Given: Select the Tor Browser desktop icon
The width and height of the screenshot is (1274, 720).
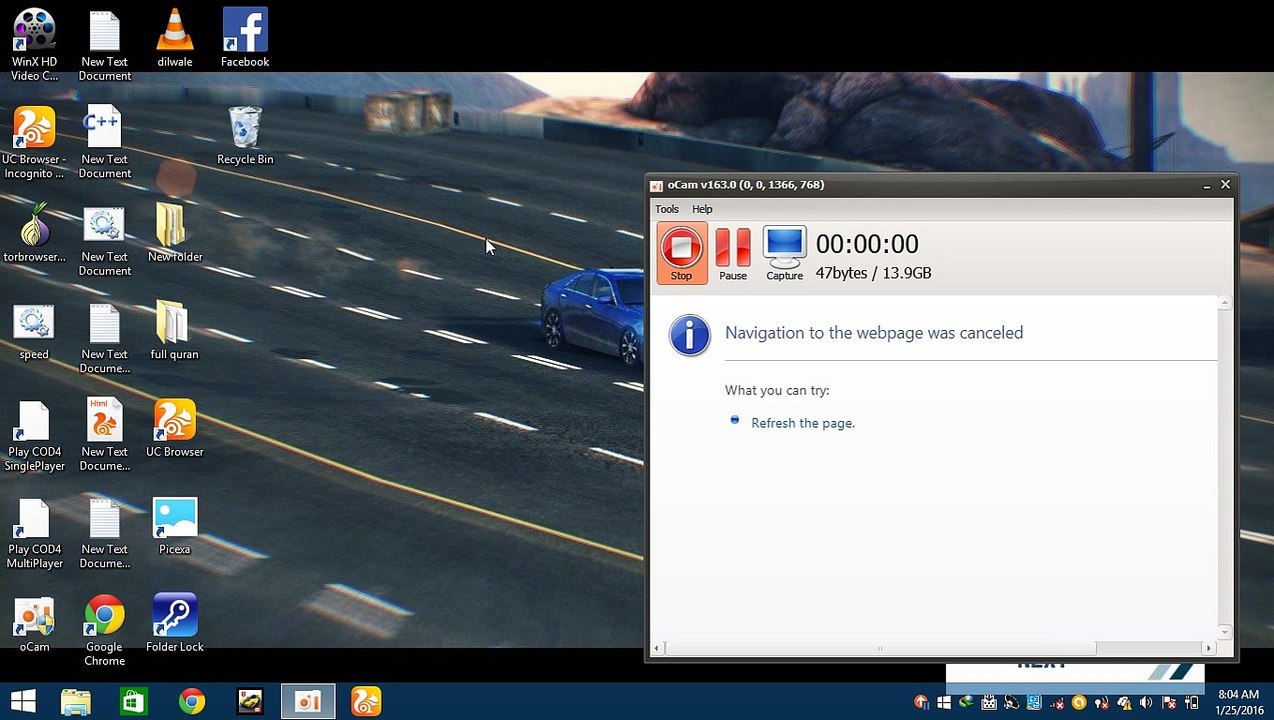Looking at the screenshot, I should coord(35,233).
